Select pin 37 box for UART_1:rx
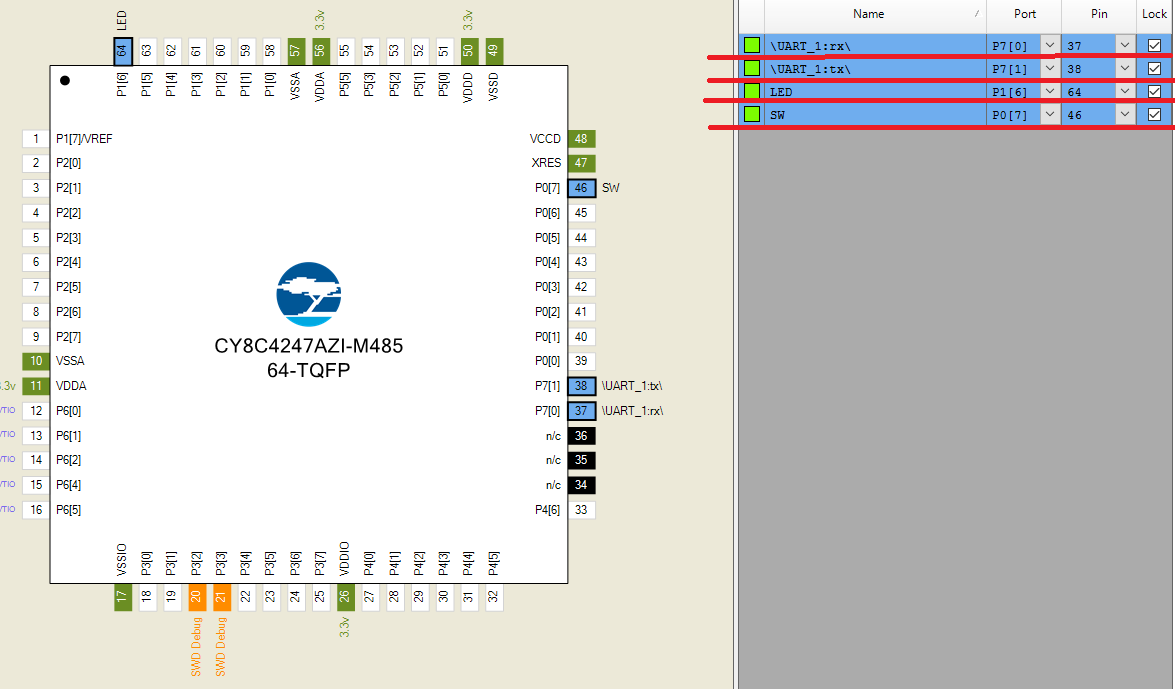The image size is (1175, 689). [x=582, y=411]
